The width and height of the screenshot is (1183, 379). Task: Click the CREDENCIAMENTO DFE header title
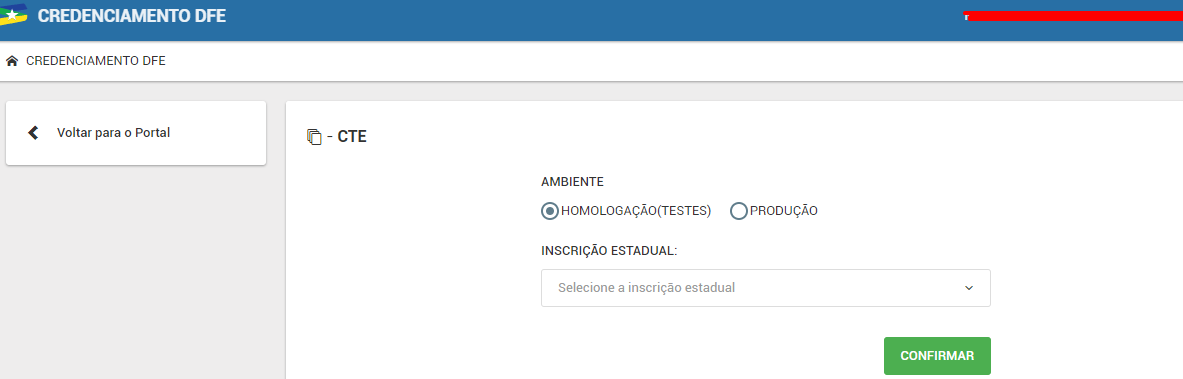tap(131, 16)
